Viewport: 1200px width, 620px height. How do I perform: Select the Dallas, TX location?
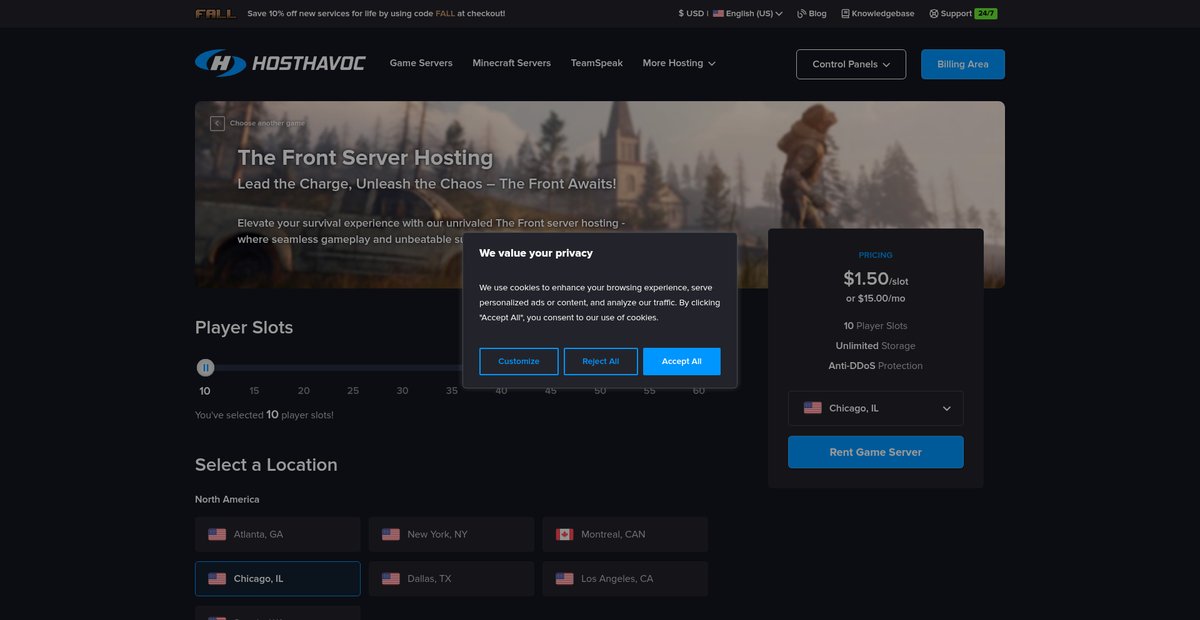[x=451, y=578]
